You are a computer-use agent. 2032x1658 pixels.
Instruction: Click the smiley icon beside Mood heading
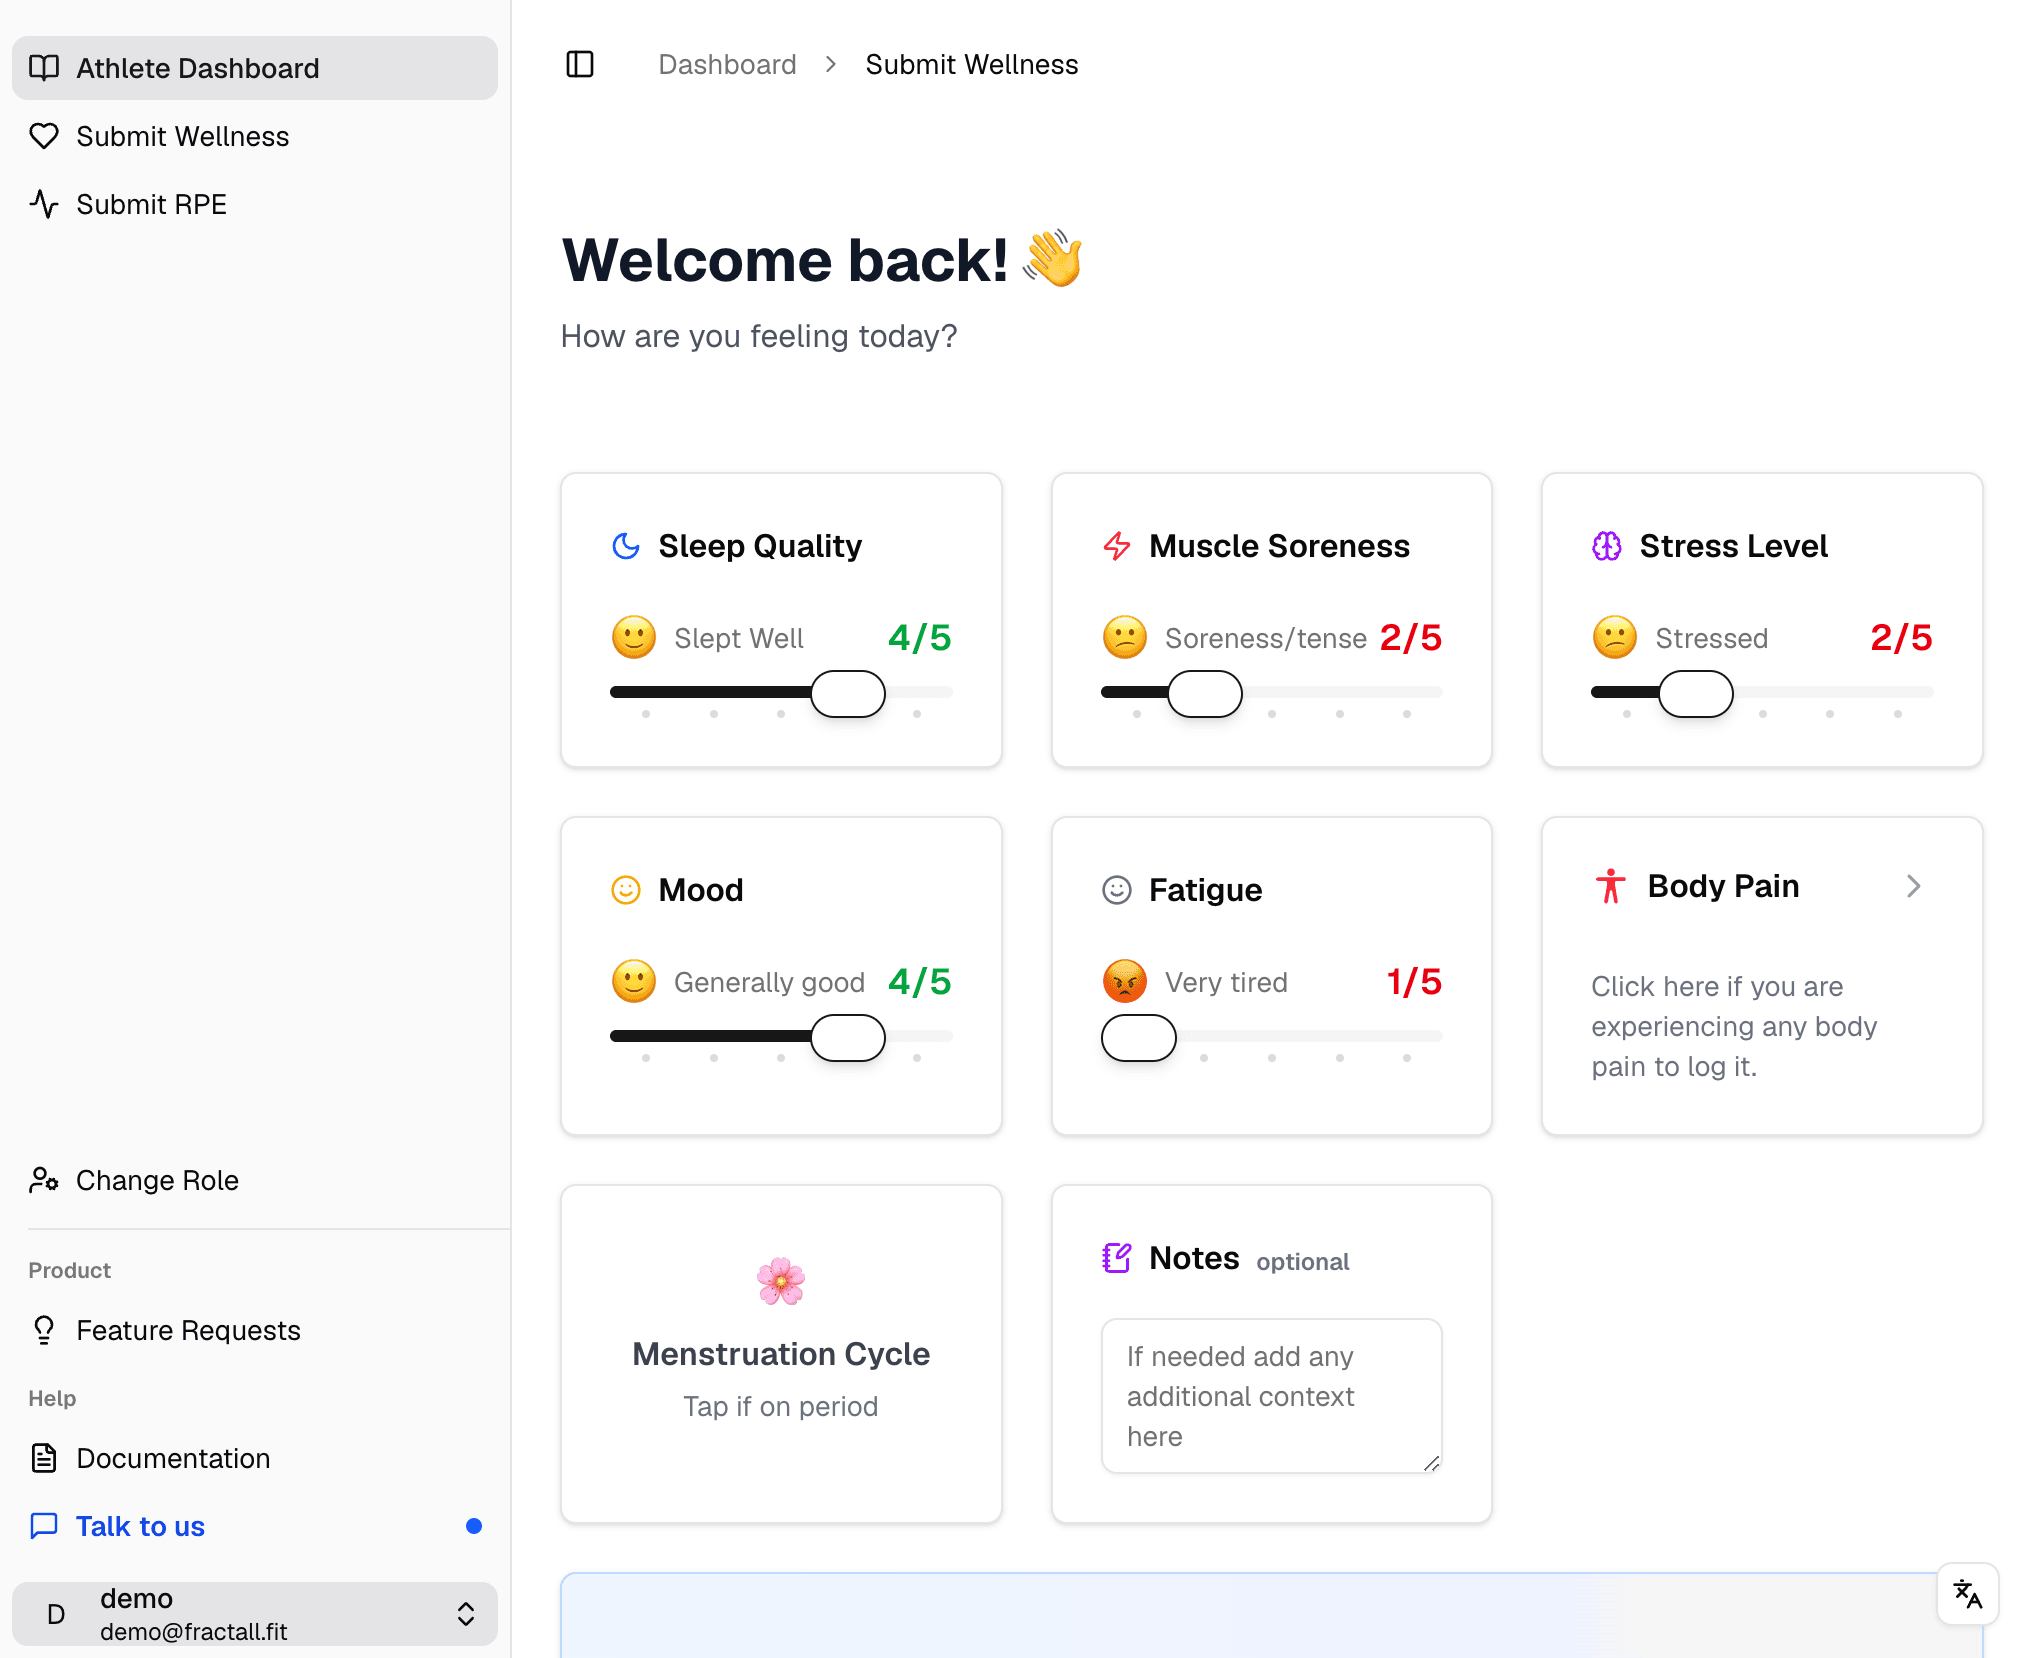626,890
